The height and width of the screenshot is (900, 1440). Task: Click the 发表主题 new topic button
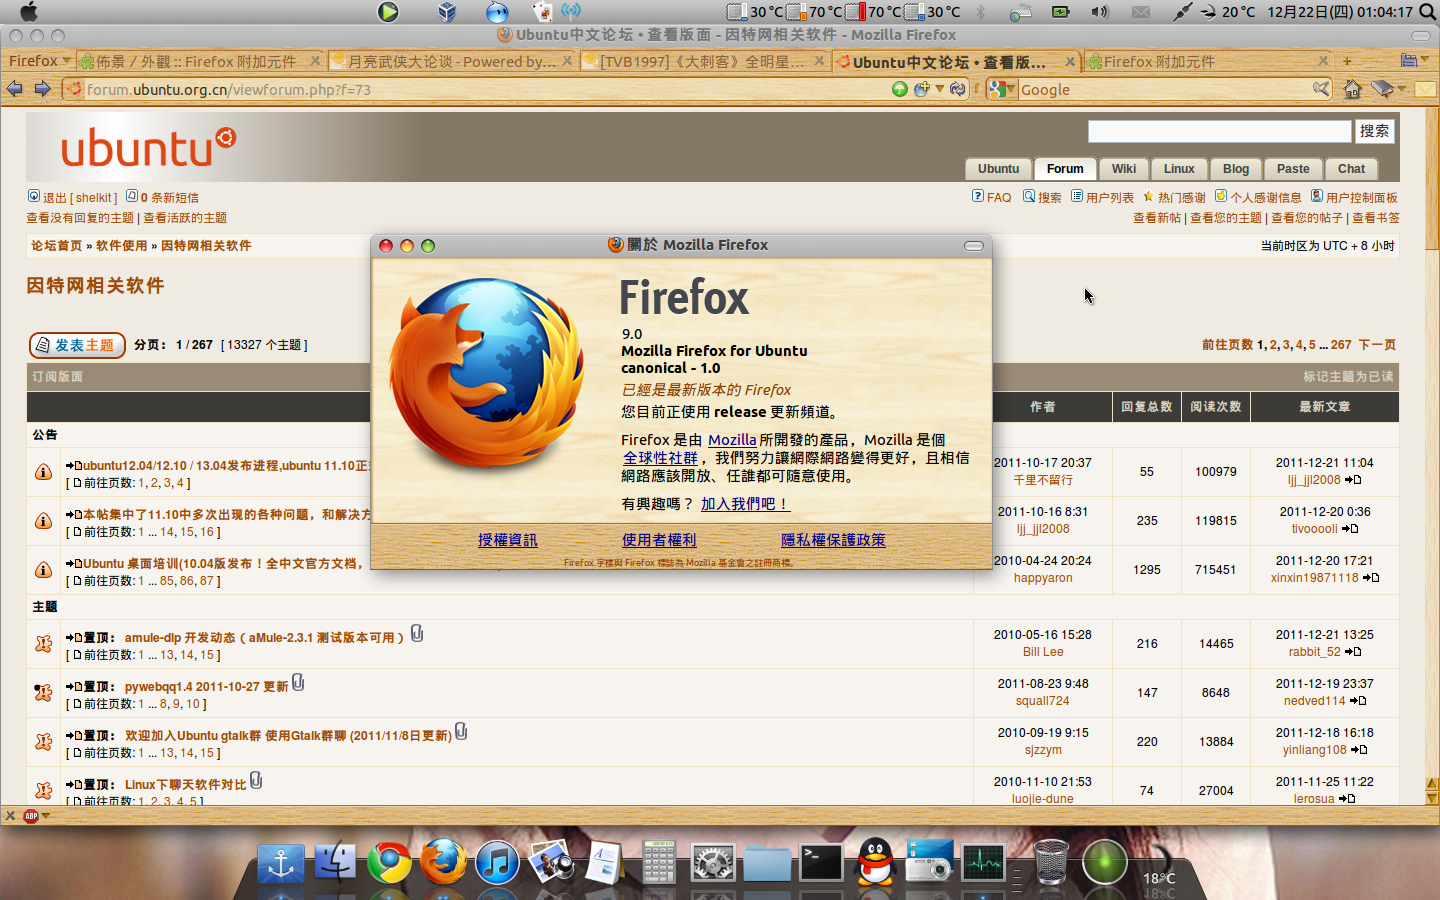click(77, 345)
